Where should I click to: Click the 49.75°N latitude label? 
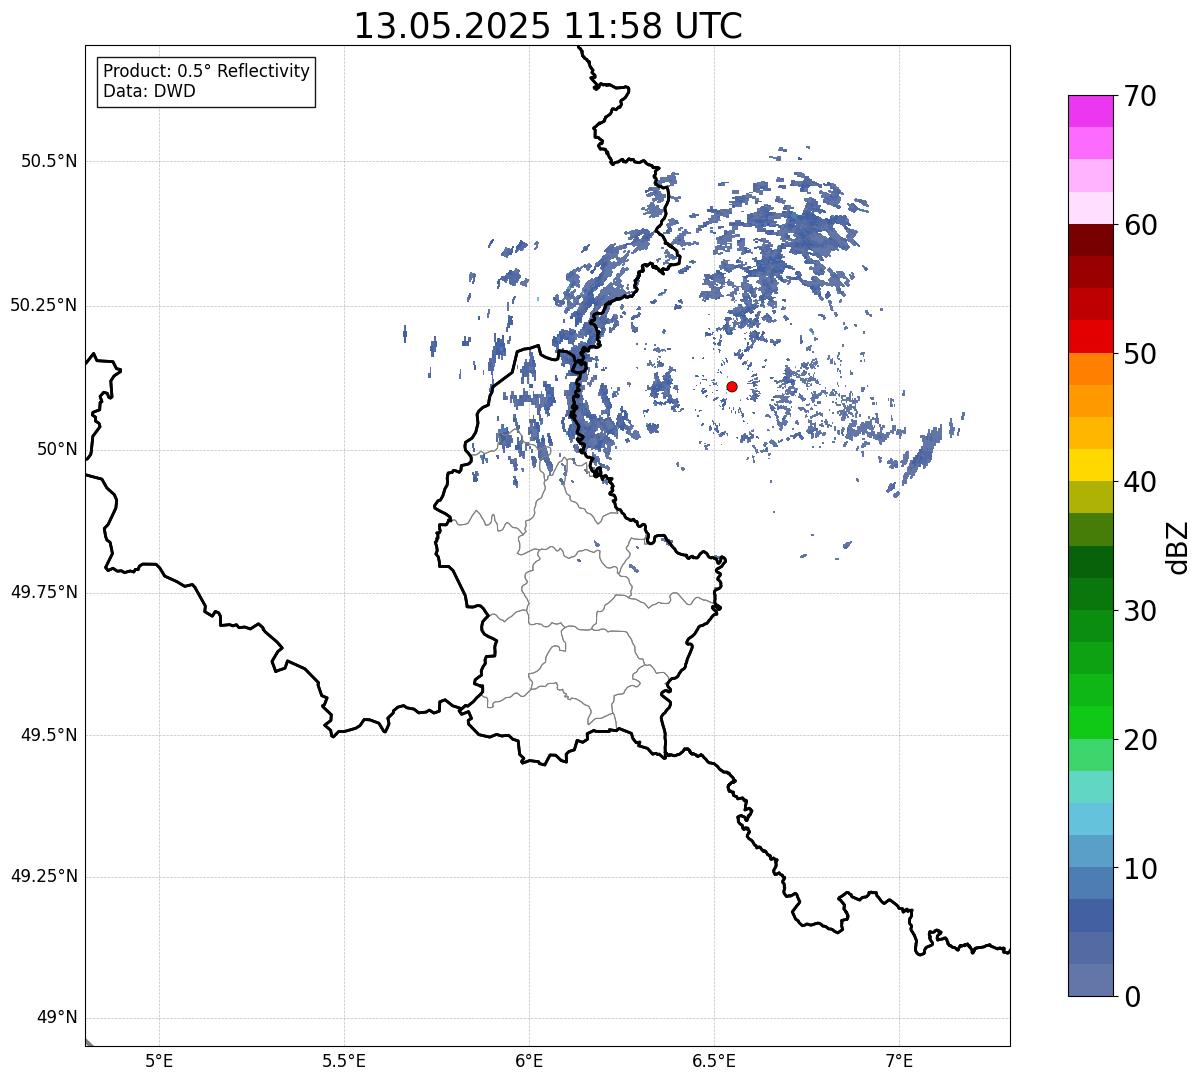44,592
